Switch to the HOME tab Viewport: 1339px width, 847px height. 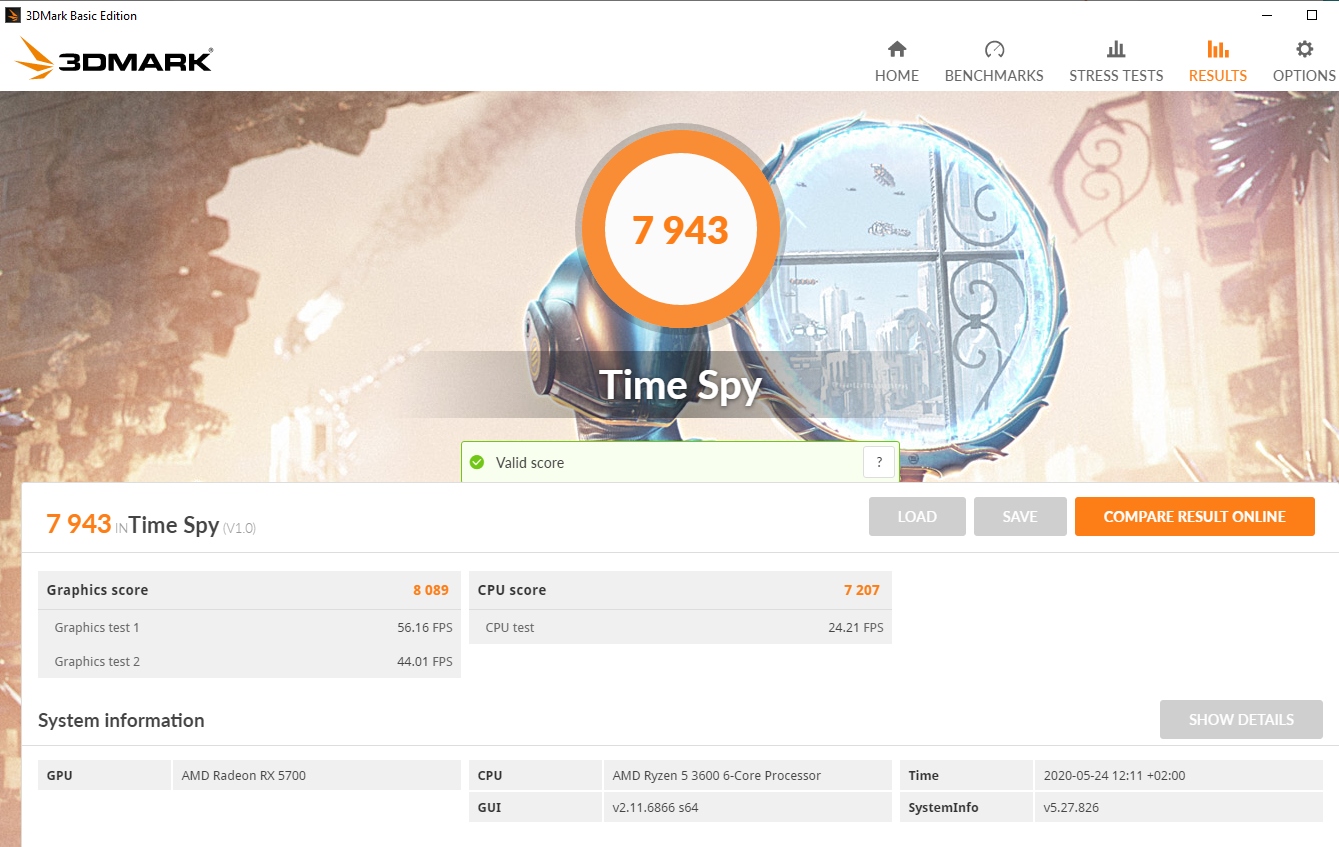(896, 75)
